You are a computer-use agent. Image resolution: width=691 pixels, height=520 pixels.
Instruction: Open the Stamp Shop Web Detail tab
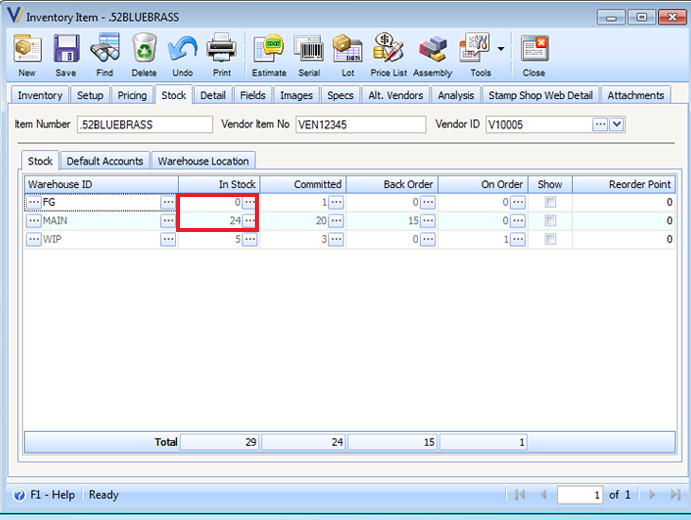[x=540, y=95]
